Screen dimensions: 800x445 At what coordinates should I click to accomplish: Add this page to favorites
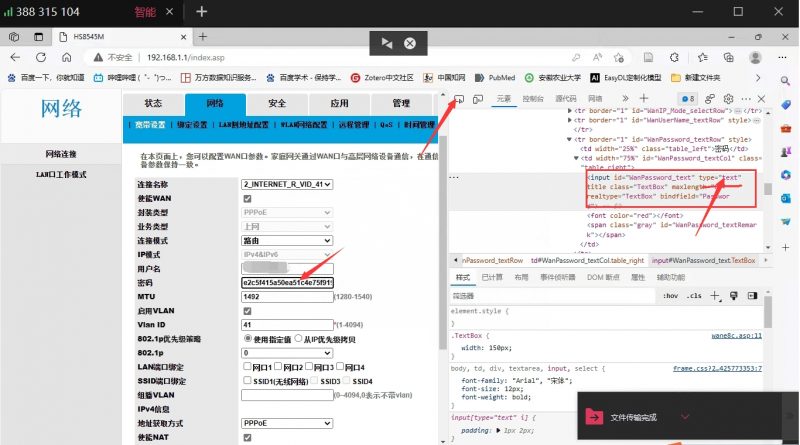[x=619, y=57]
